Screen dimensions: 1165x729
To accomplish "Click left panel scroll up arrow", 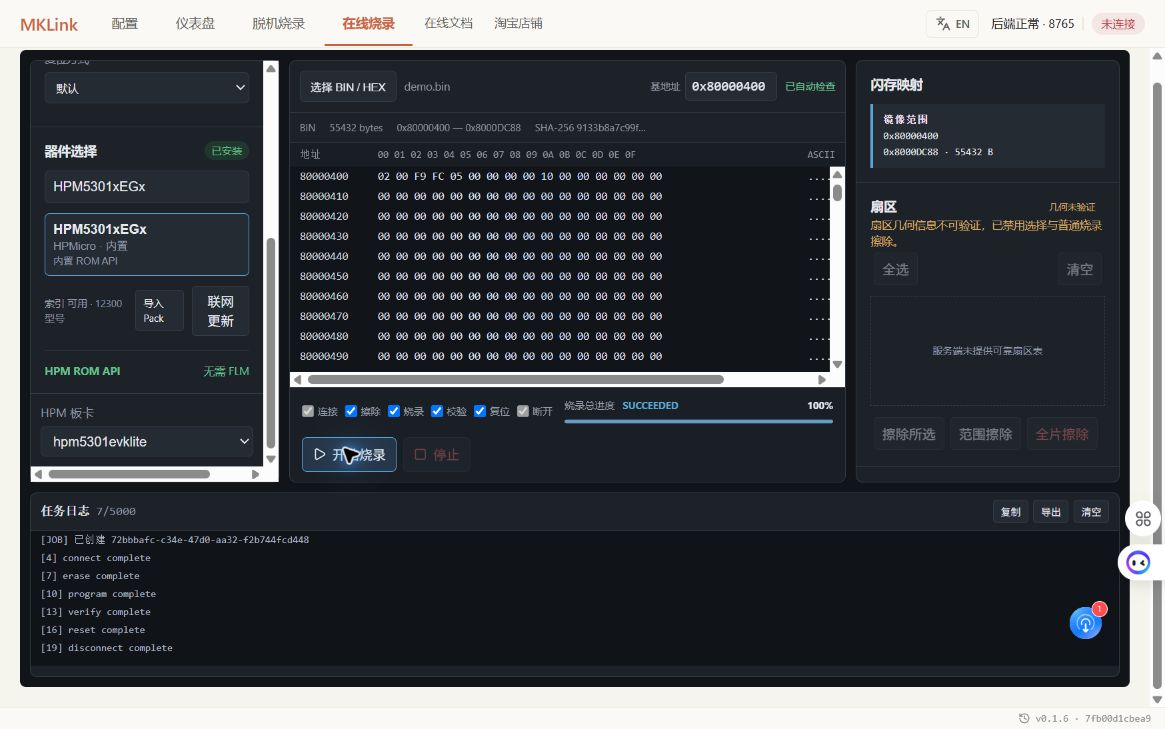I will (x=270, y=68).
